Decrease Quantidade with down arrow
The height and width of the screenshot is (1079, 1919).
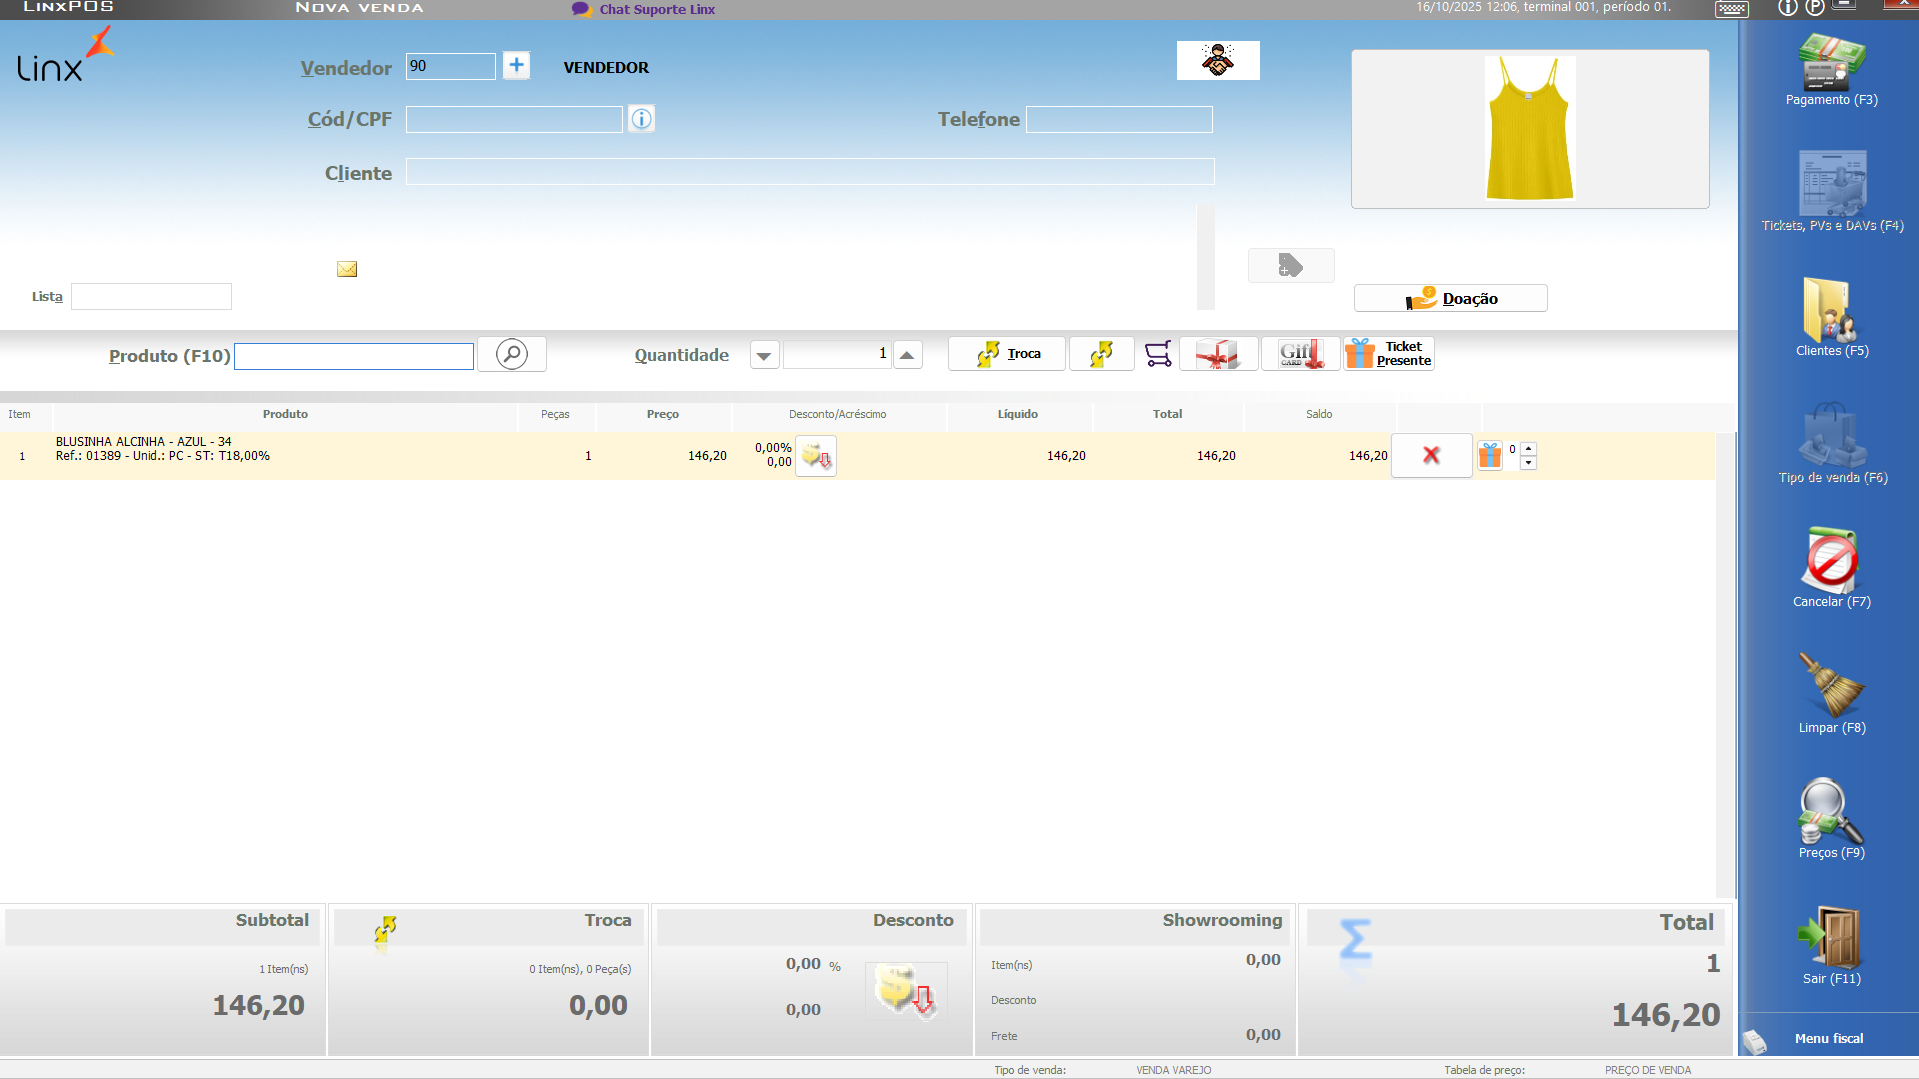pos(764,355)
